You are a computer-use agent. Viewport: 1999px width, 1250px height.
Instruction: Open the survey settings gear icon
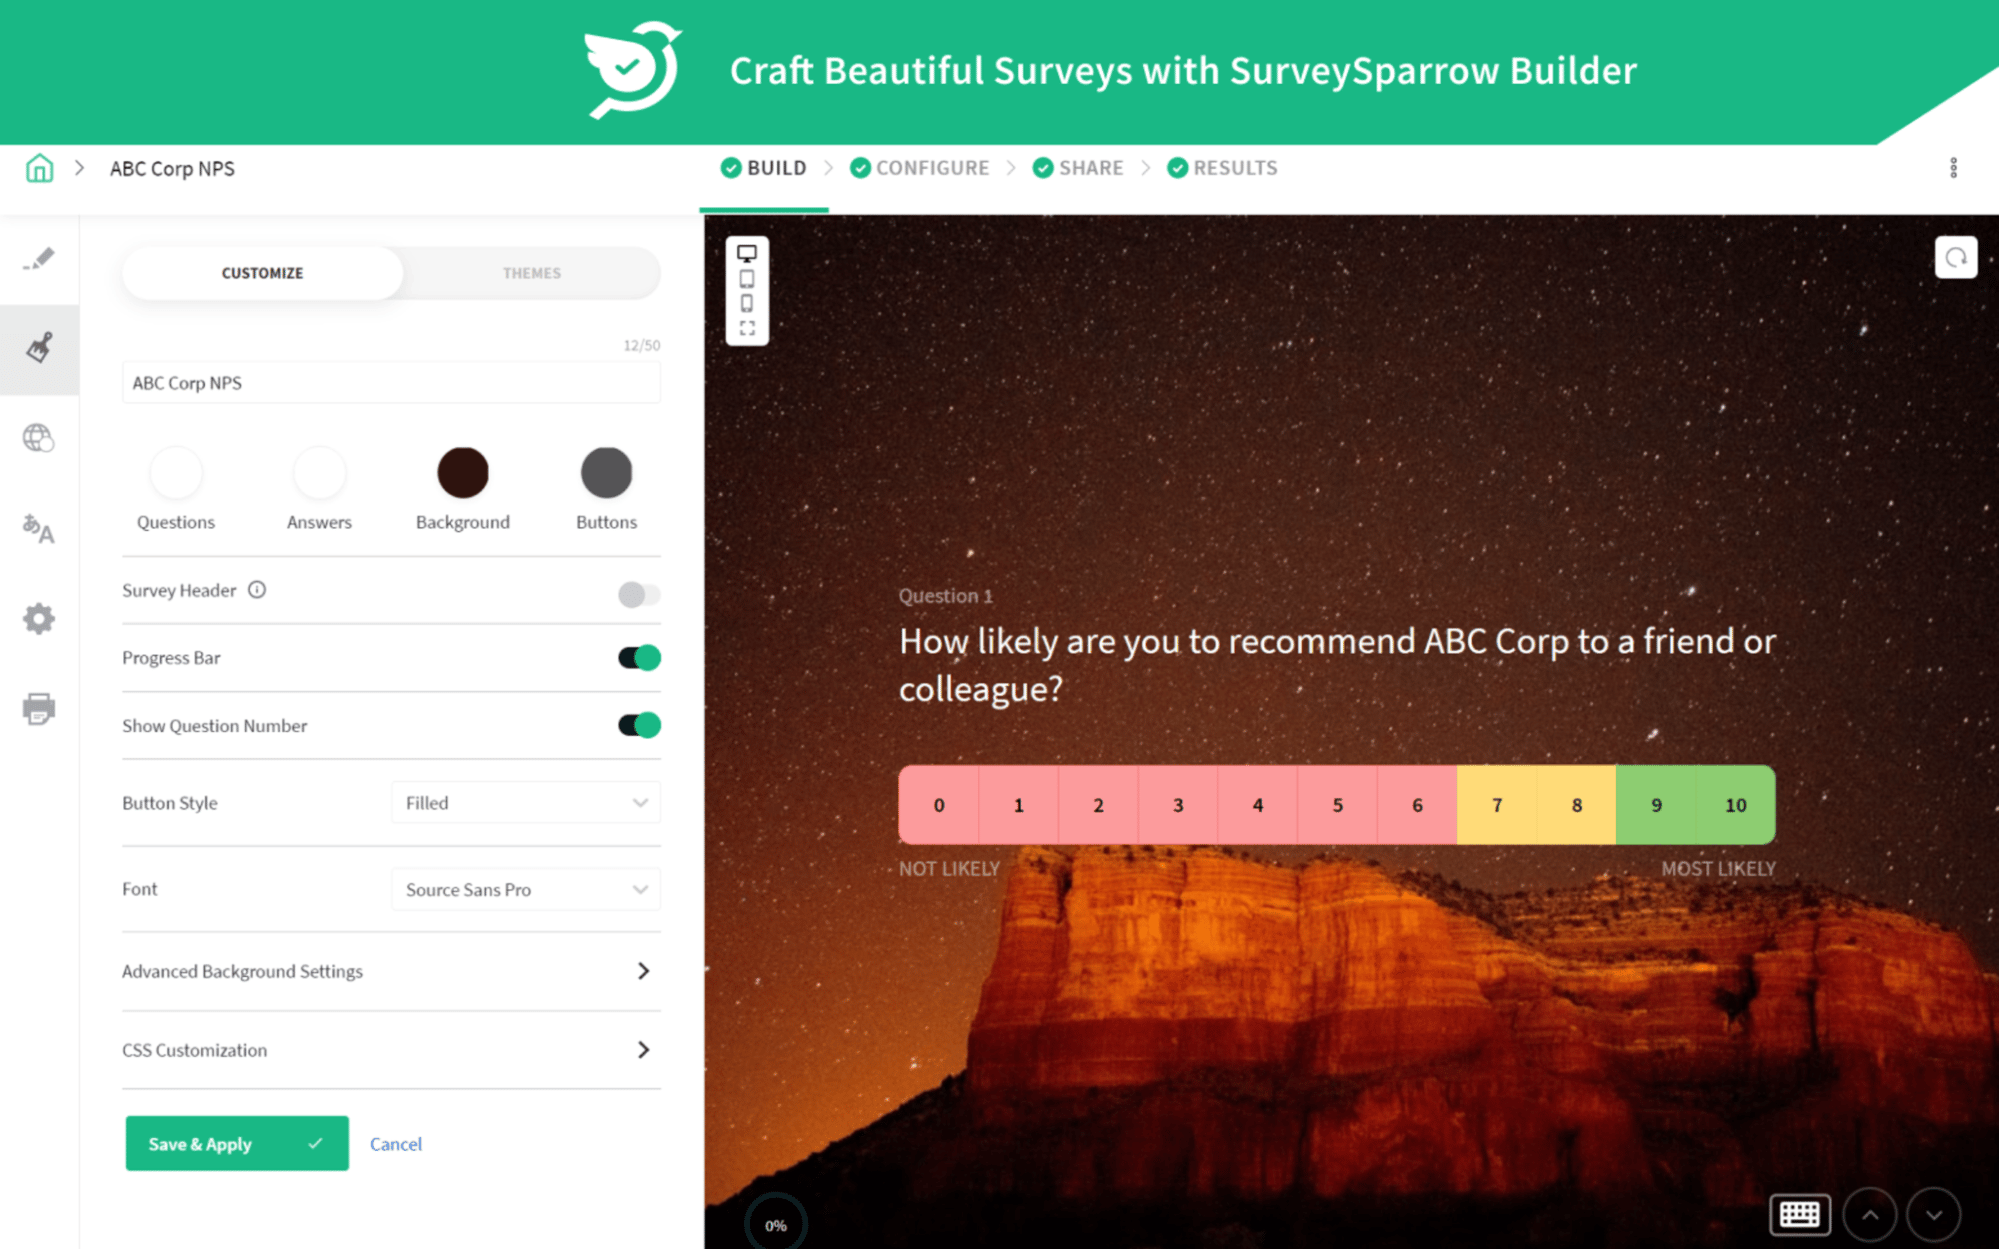[40, 618]
